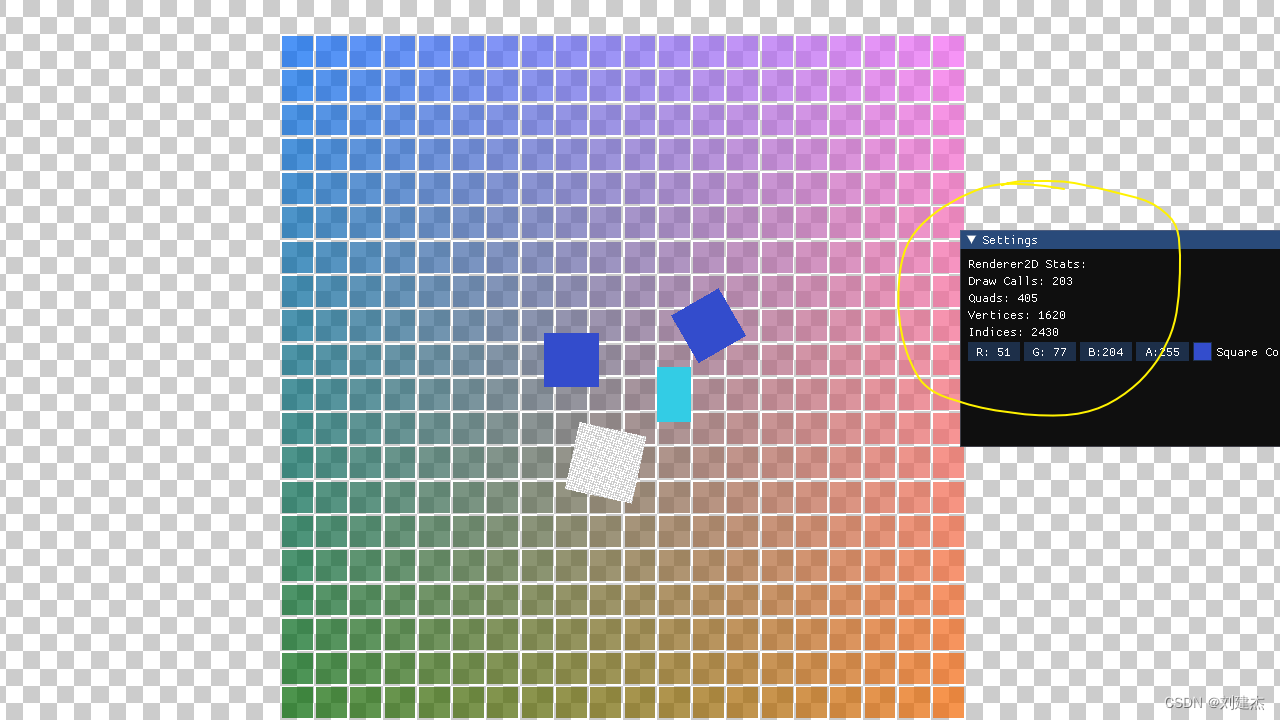The image size is (1280, 720).
Task: Open the Square Color swatch picker
Action: 1202,352
